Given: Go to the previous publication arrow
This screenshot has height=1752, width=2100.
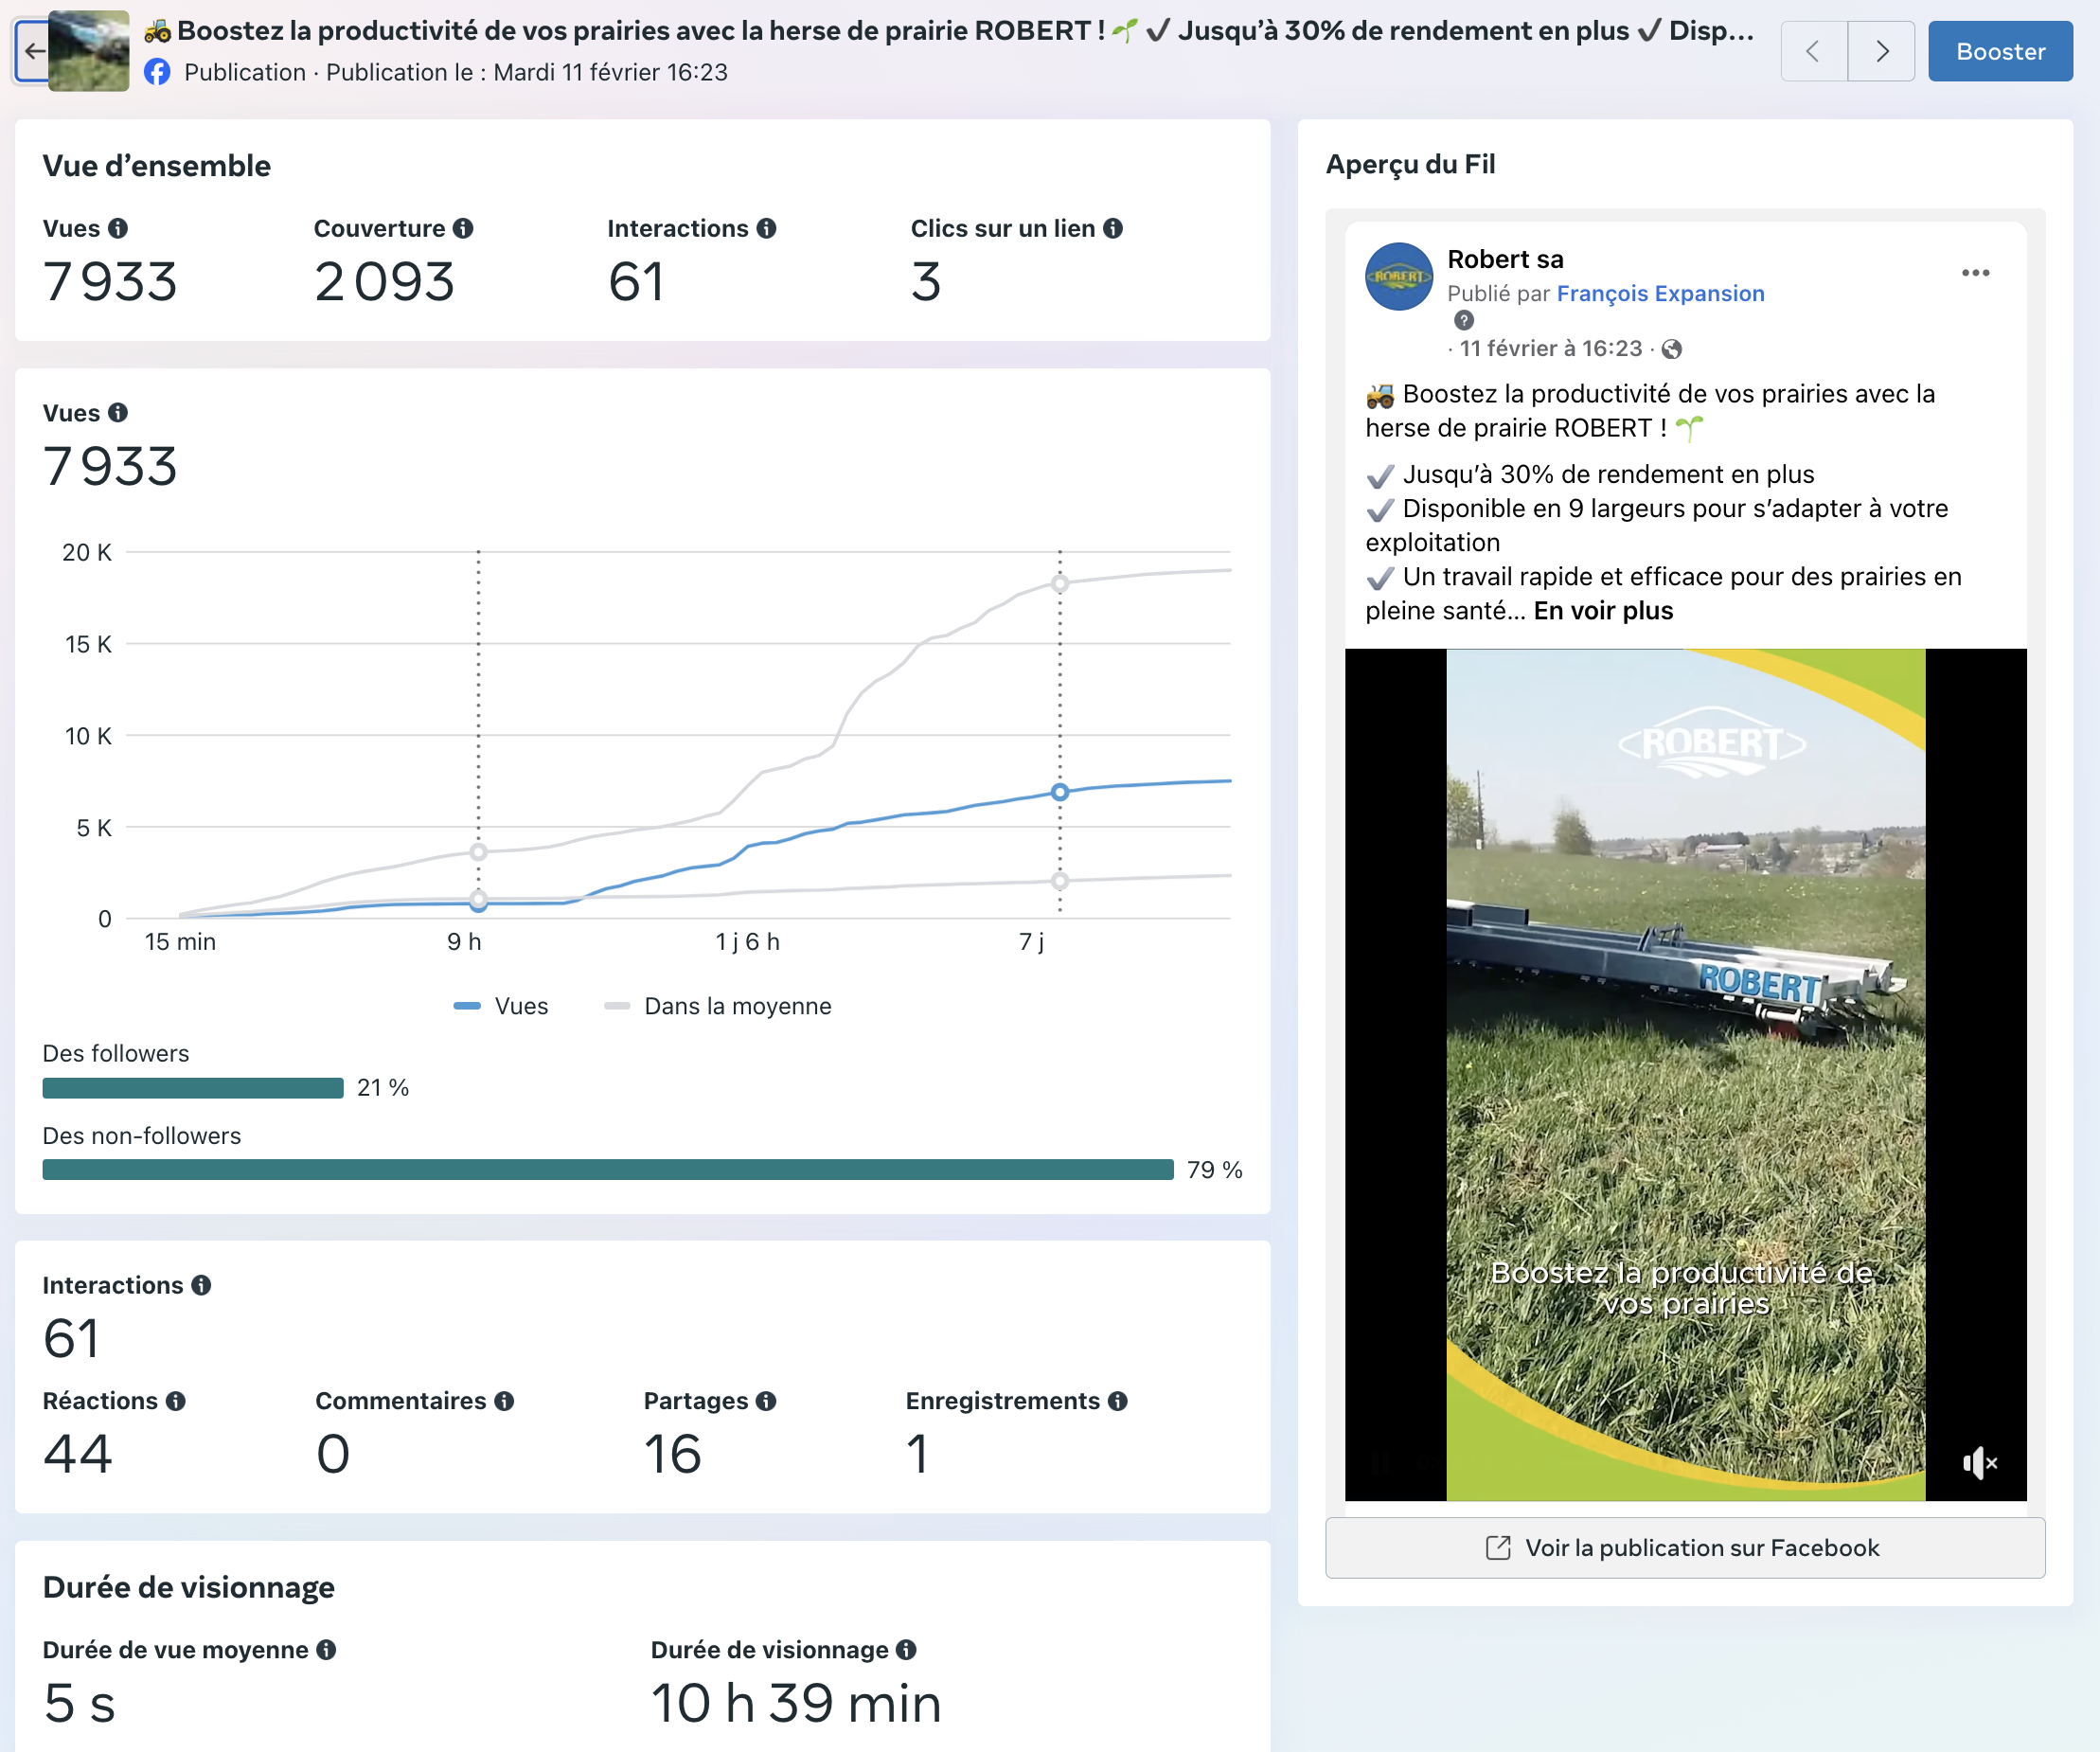Looking at the screenshot, I should [x=1813, y=51].
